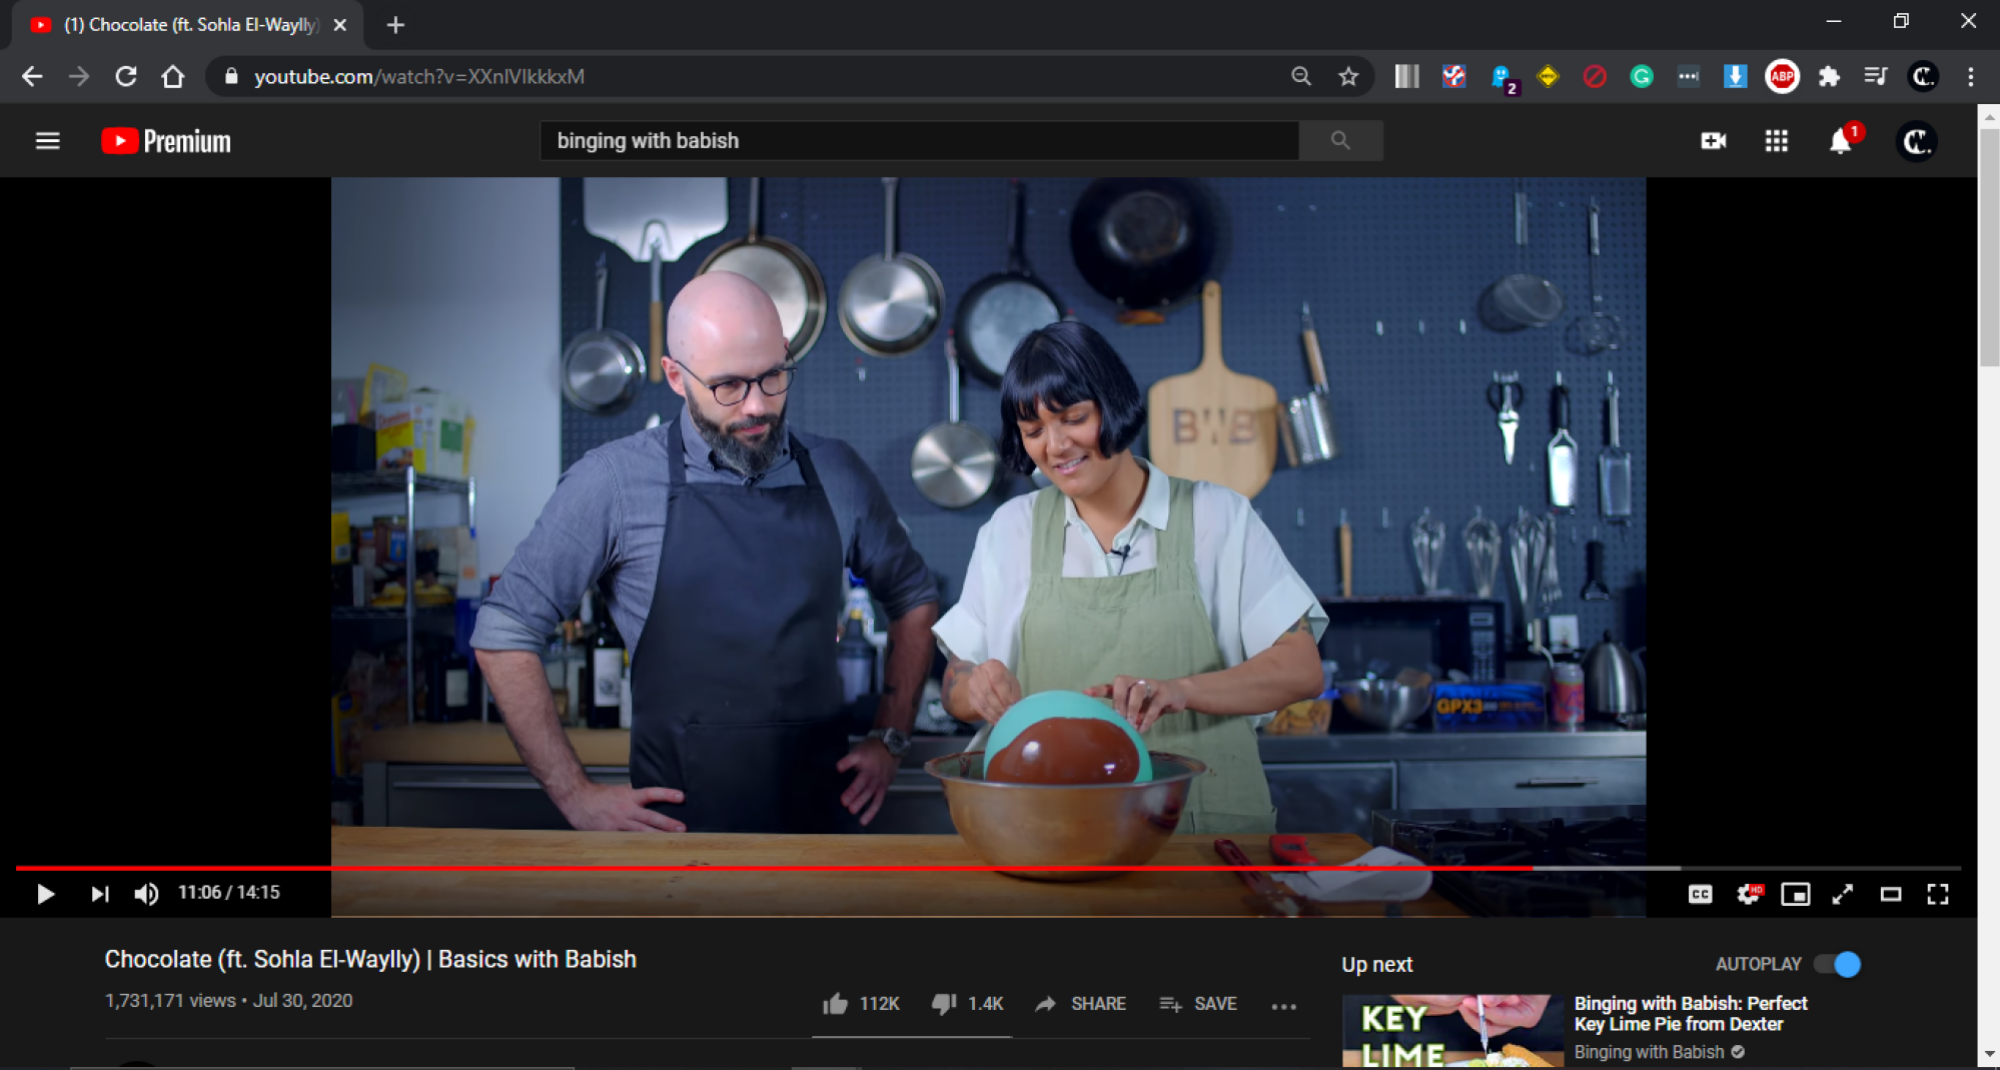
Task: Close the Chocolate video tab
Action: coord(340,25)
